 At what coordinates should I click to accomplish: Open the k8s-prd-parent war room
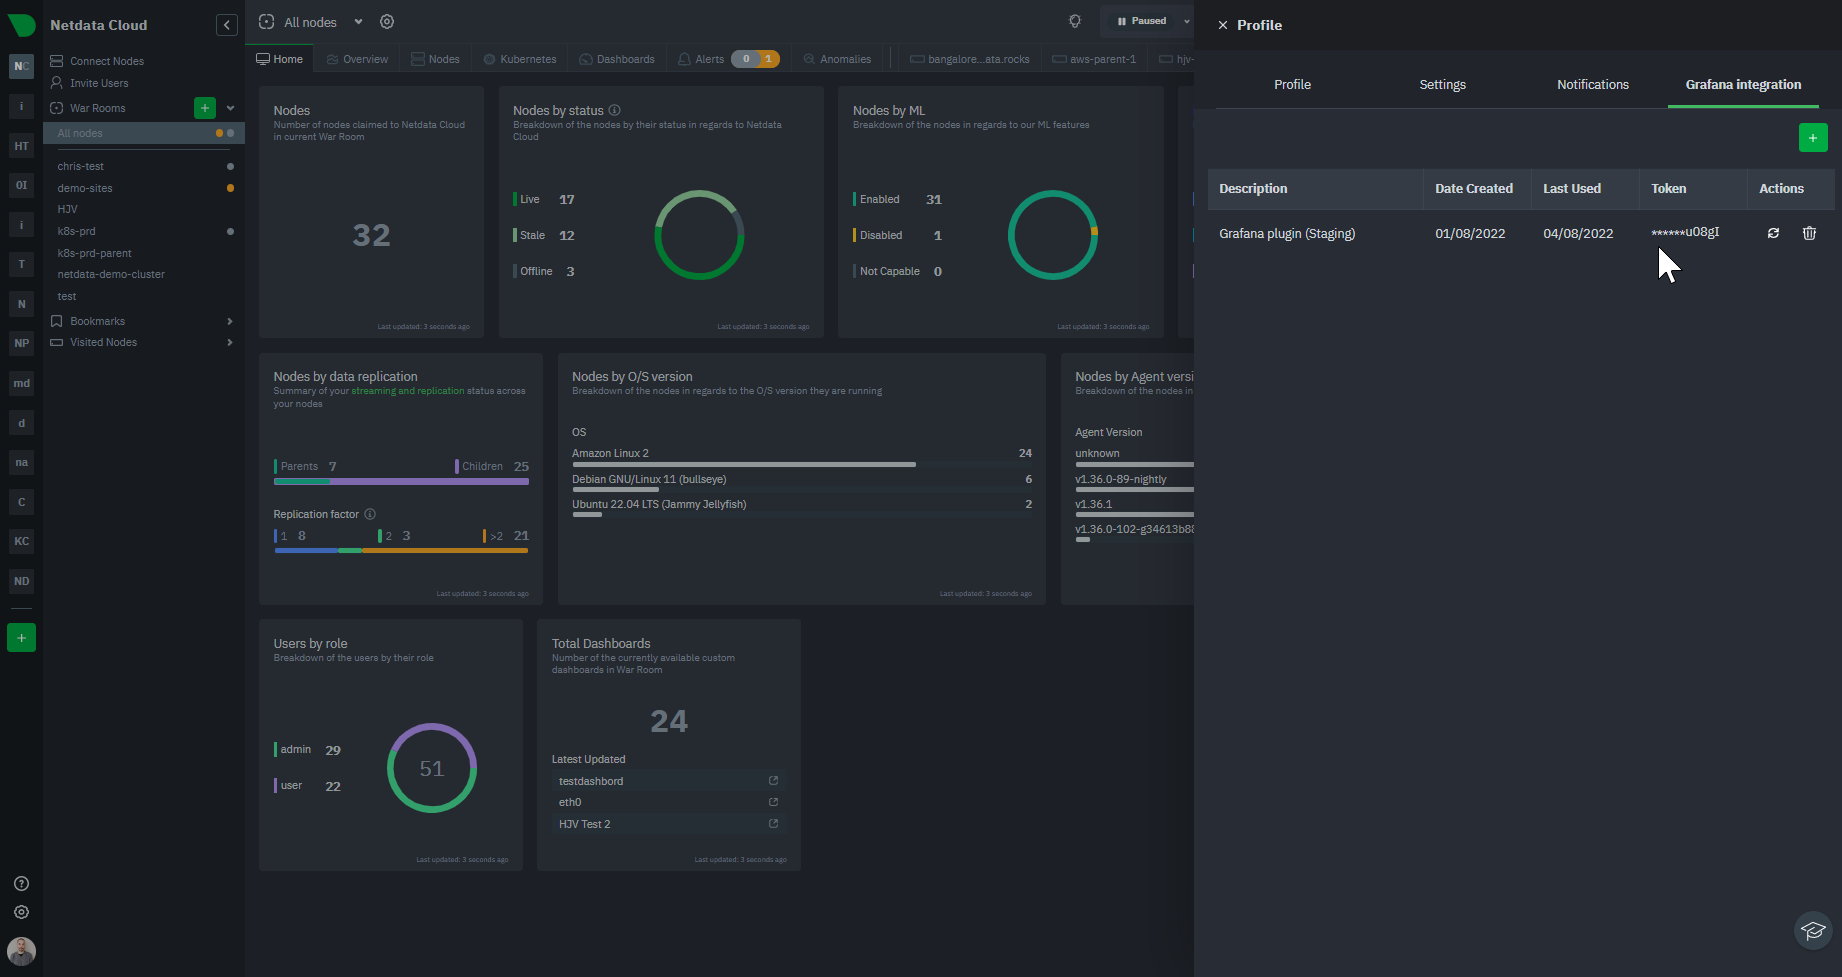point(94,253)
